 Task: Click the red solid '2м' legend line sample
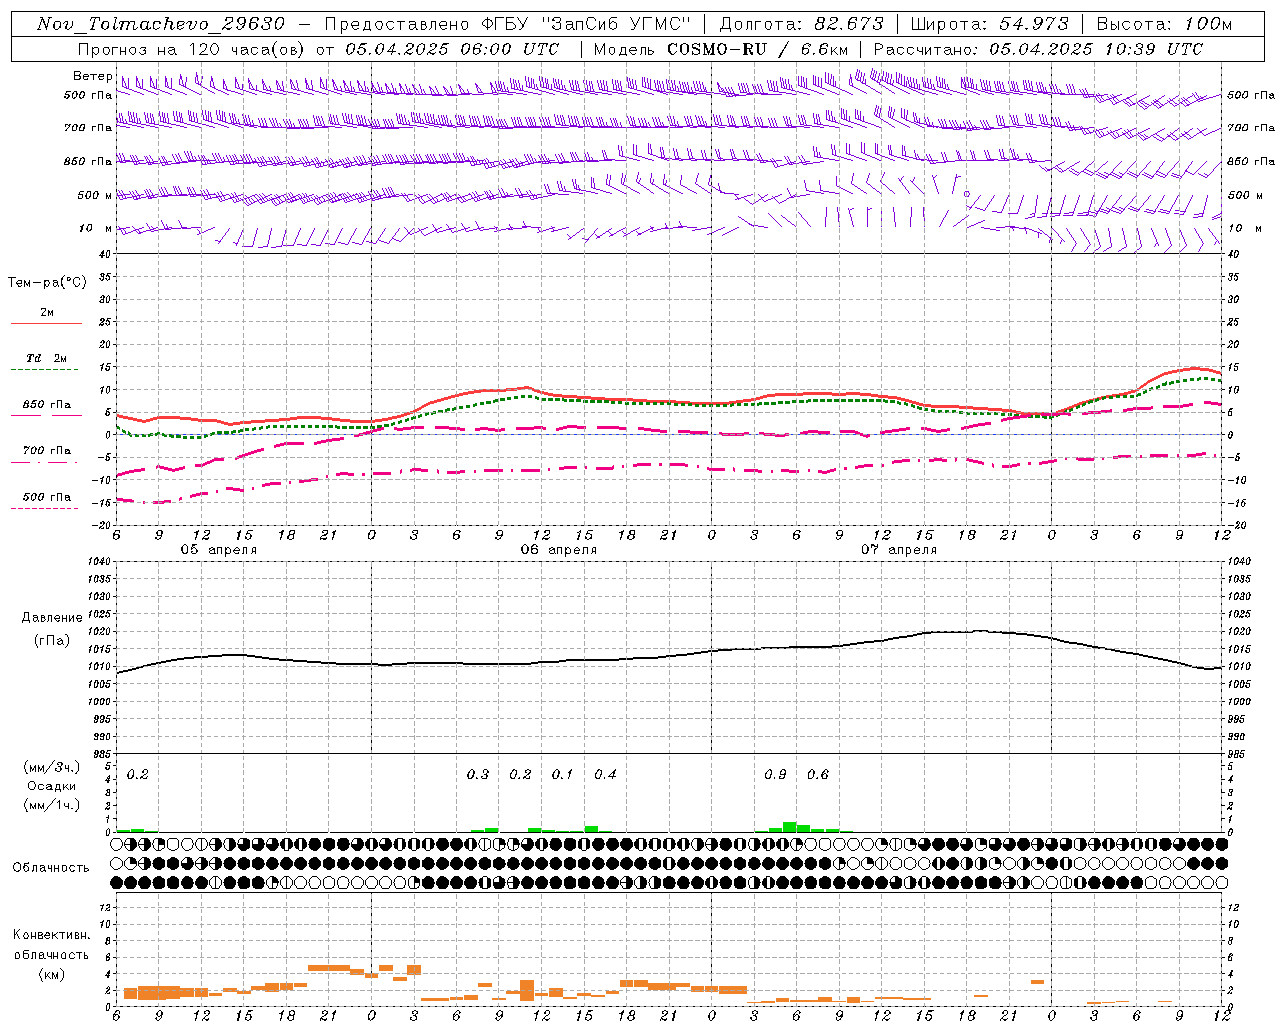pyautogui.click(x=46, y=324)
